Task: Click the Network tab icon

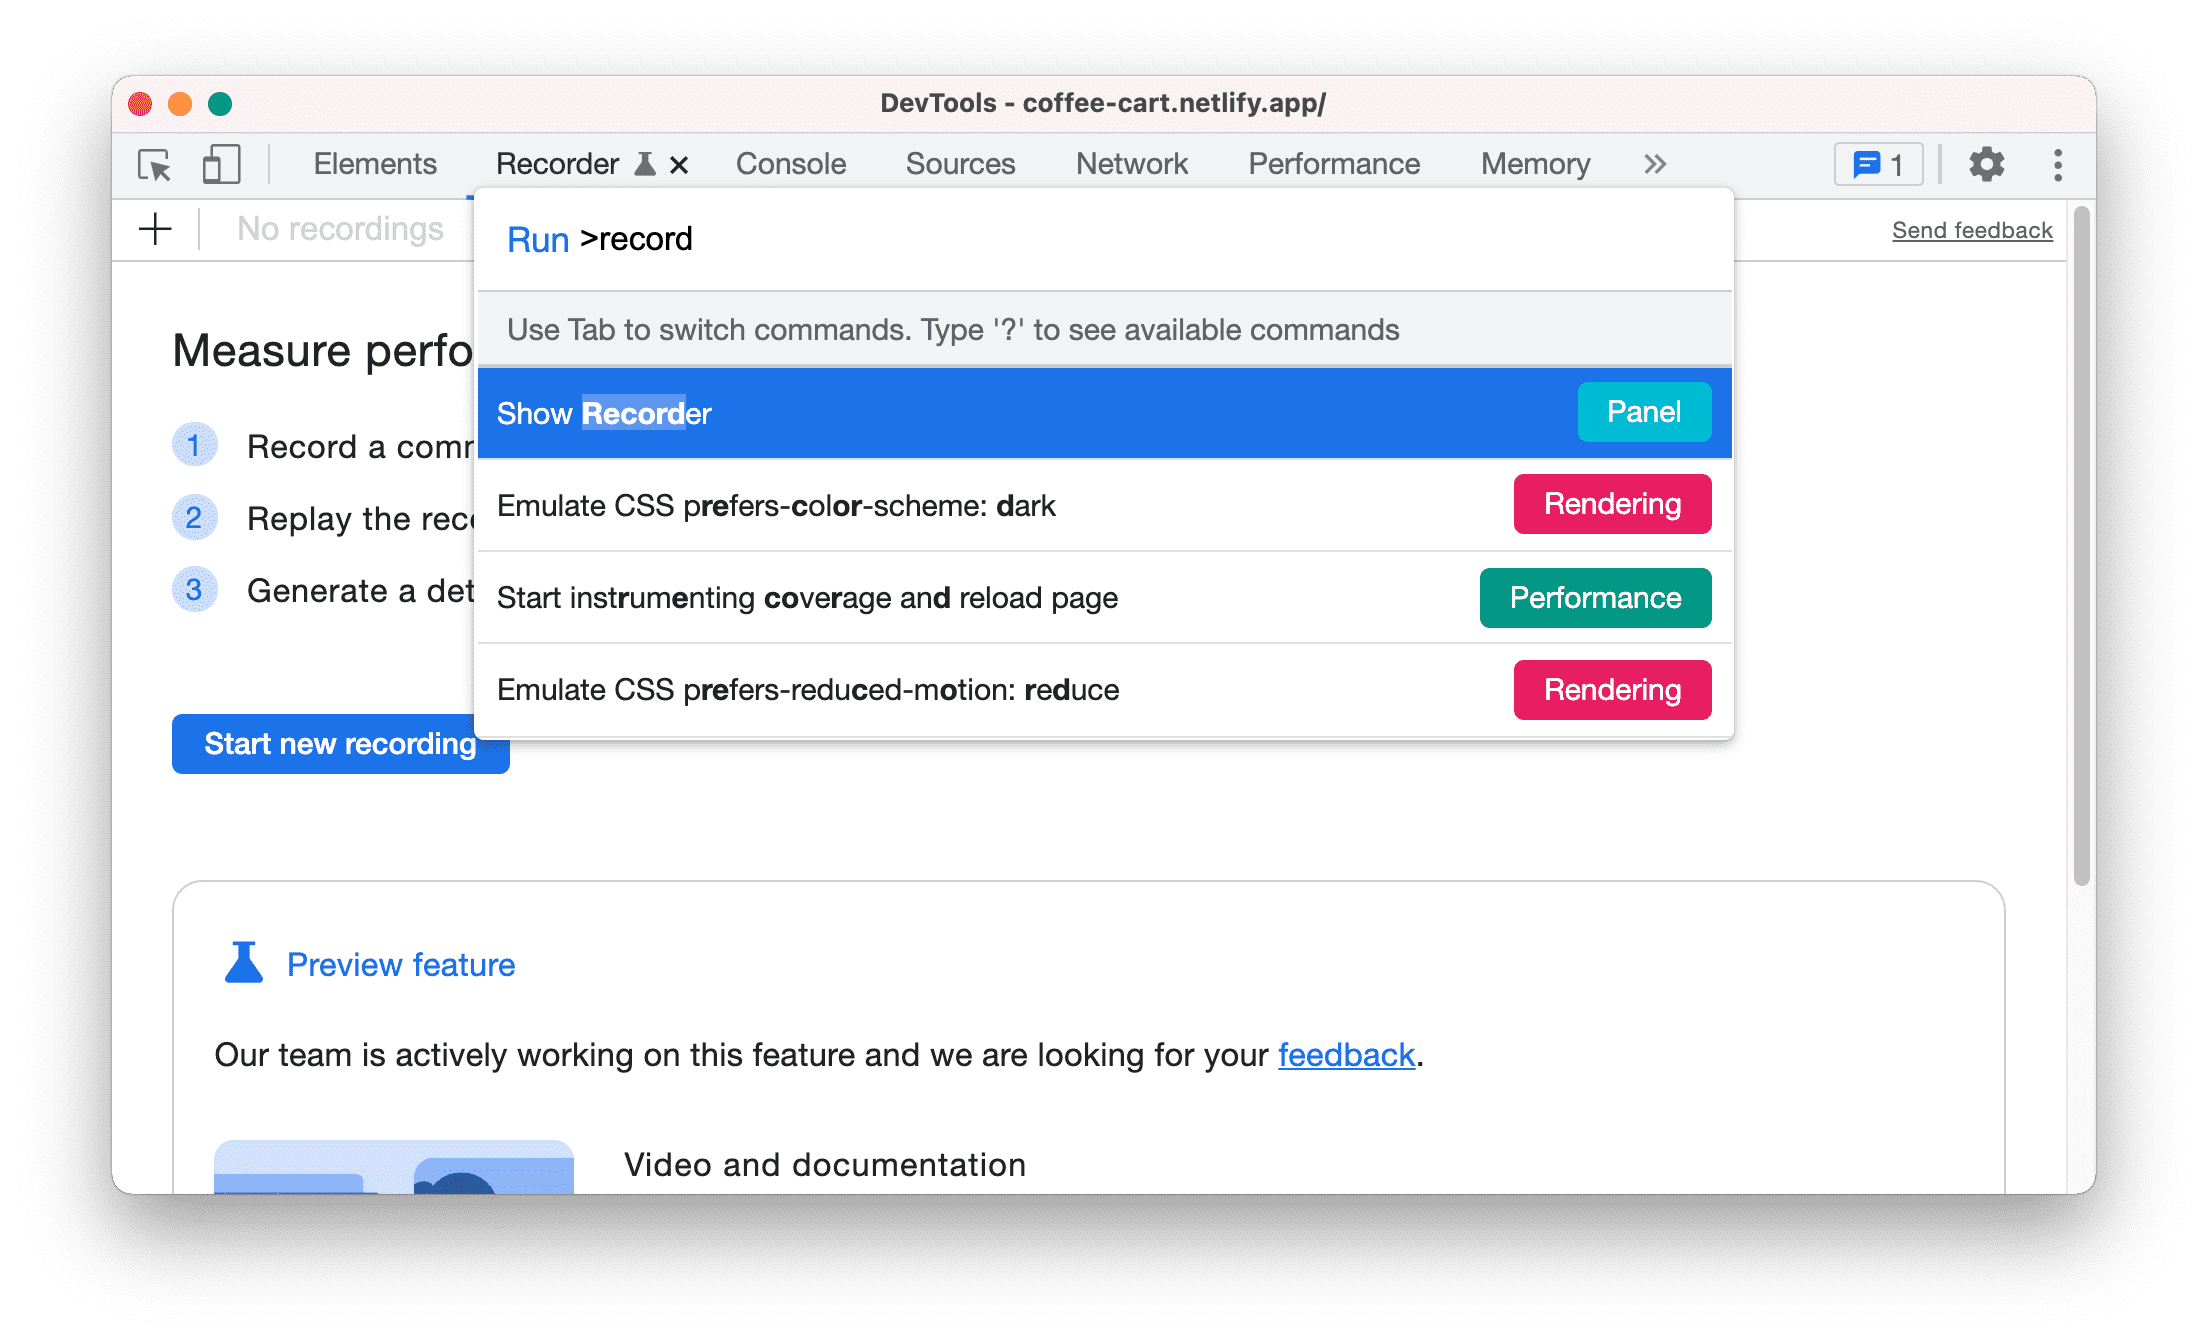Action: (x=1132, y=162)
